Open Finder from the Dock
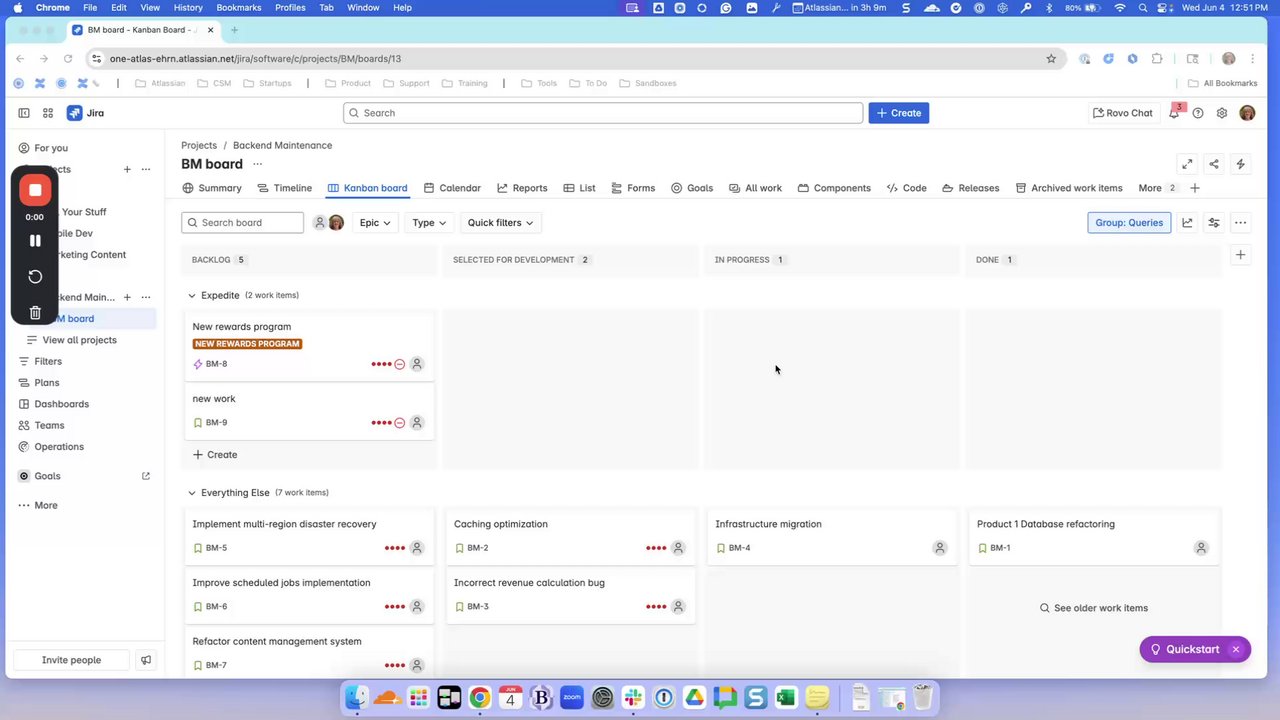Viewport: 1280px width, 720px height. [x=356, y=697]
